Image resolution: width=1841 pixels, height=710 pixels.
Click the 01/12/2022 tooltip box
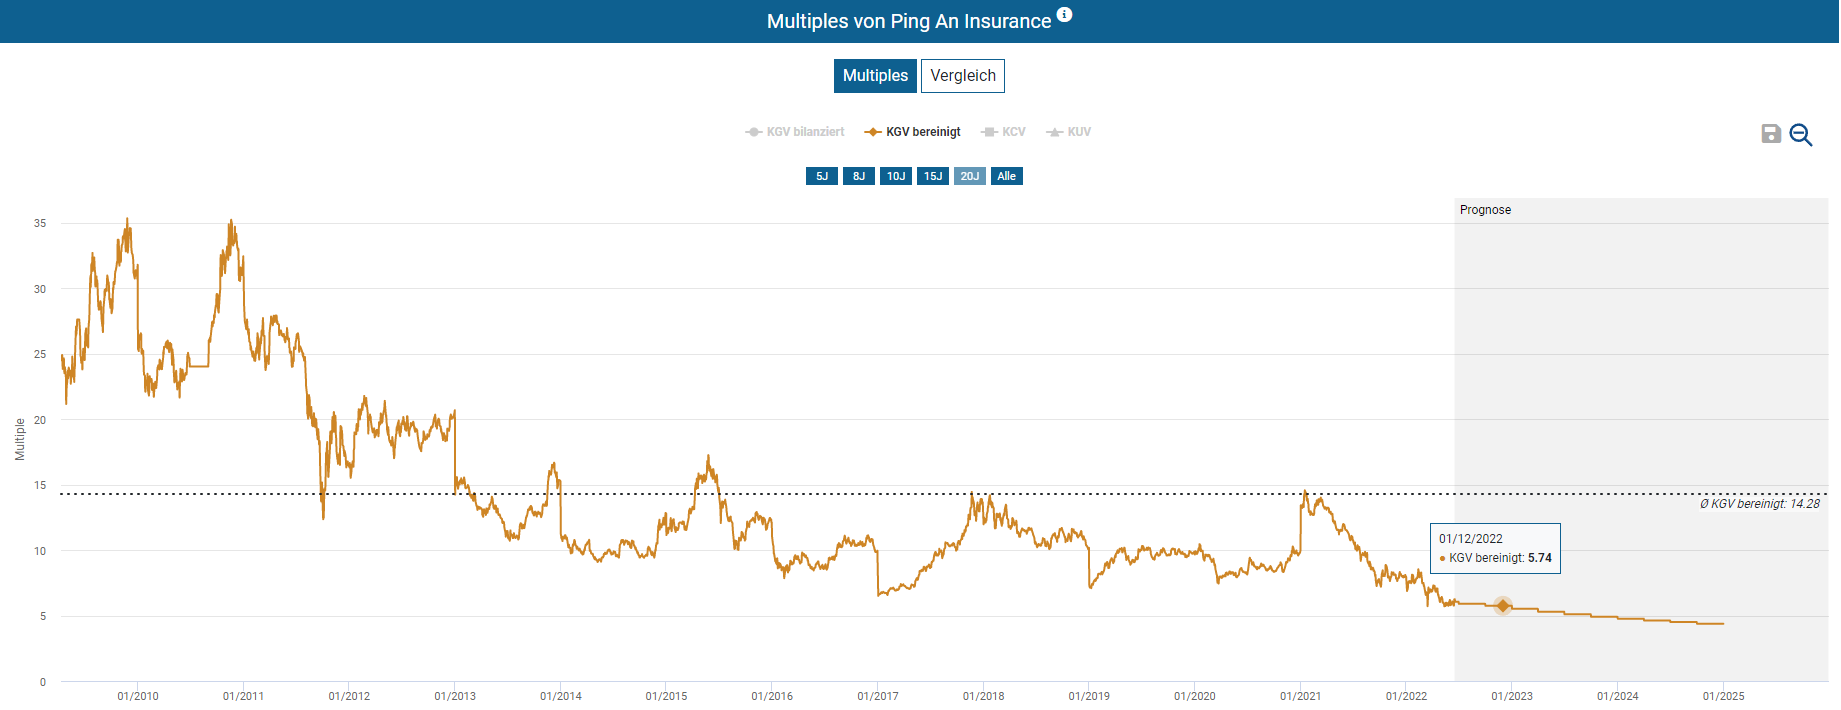coord(1495,548)
